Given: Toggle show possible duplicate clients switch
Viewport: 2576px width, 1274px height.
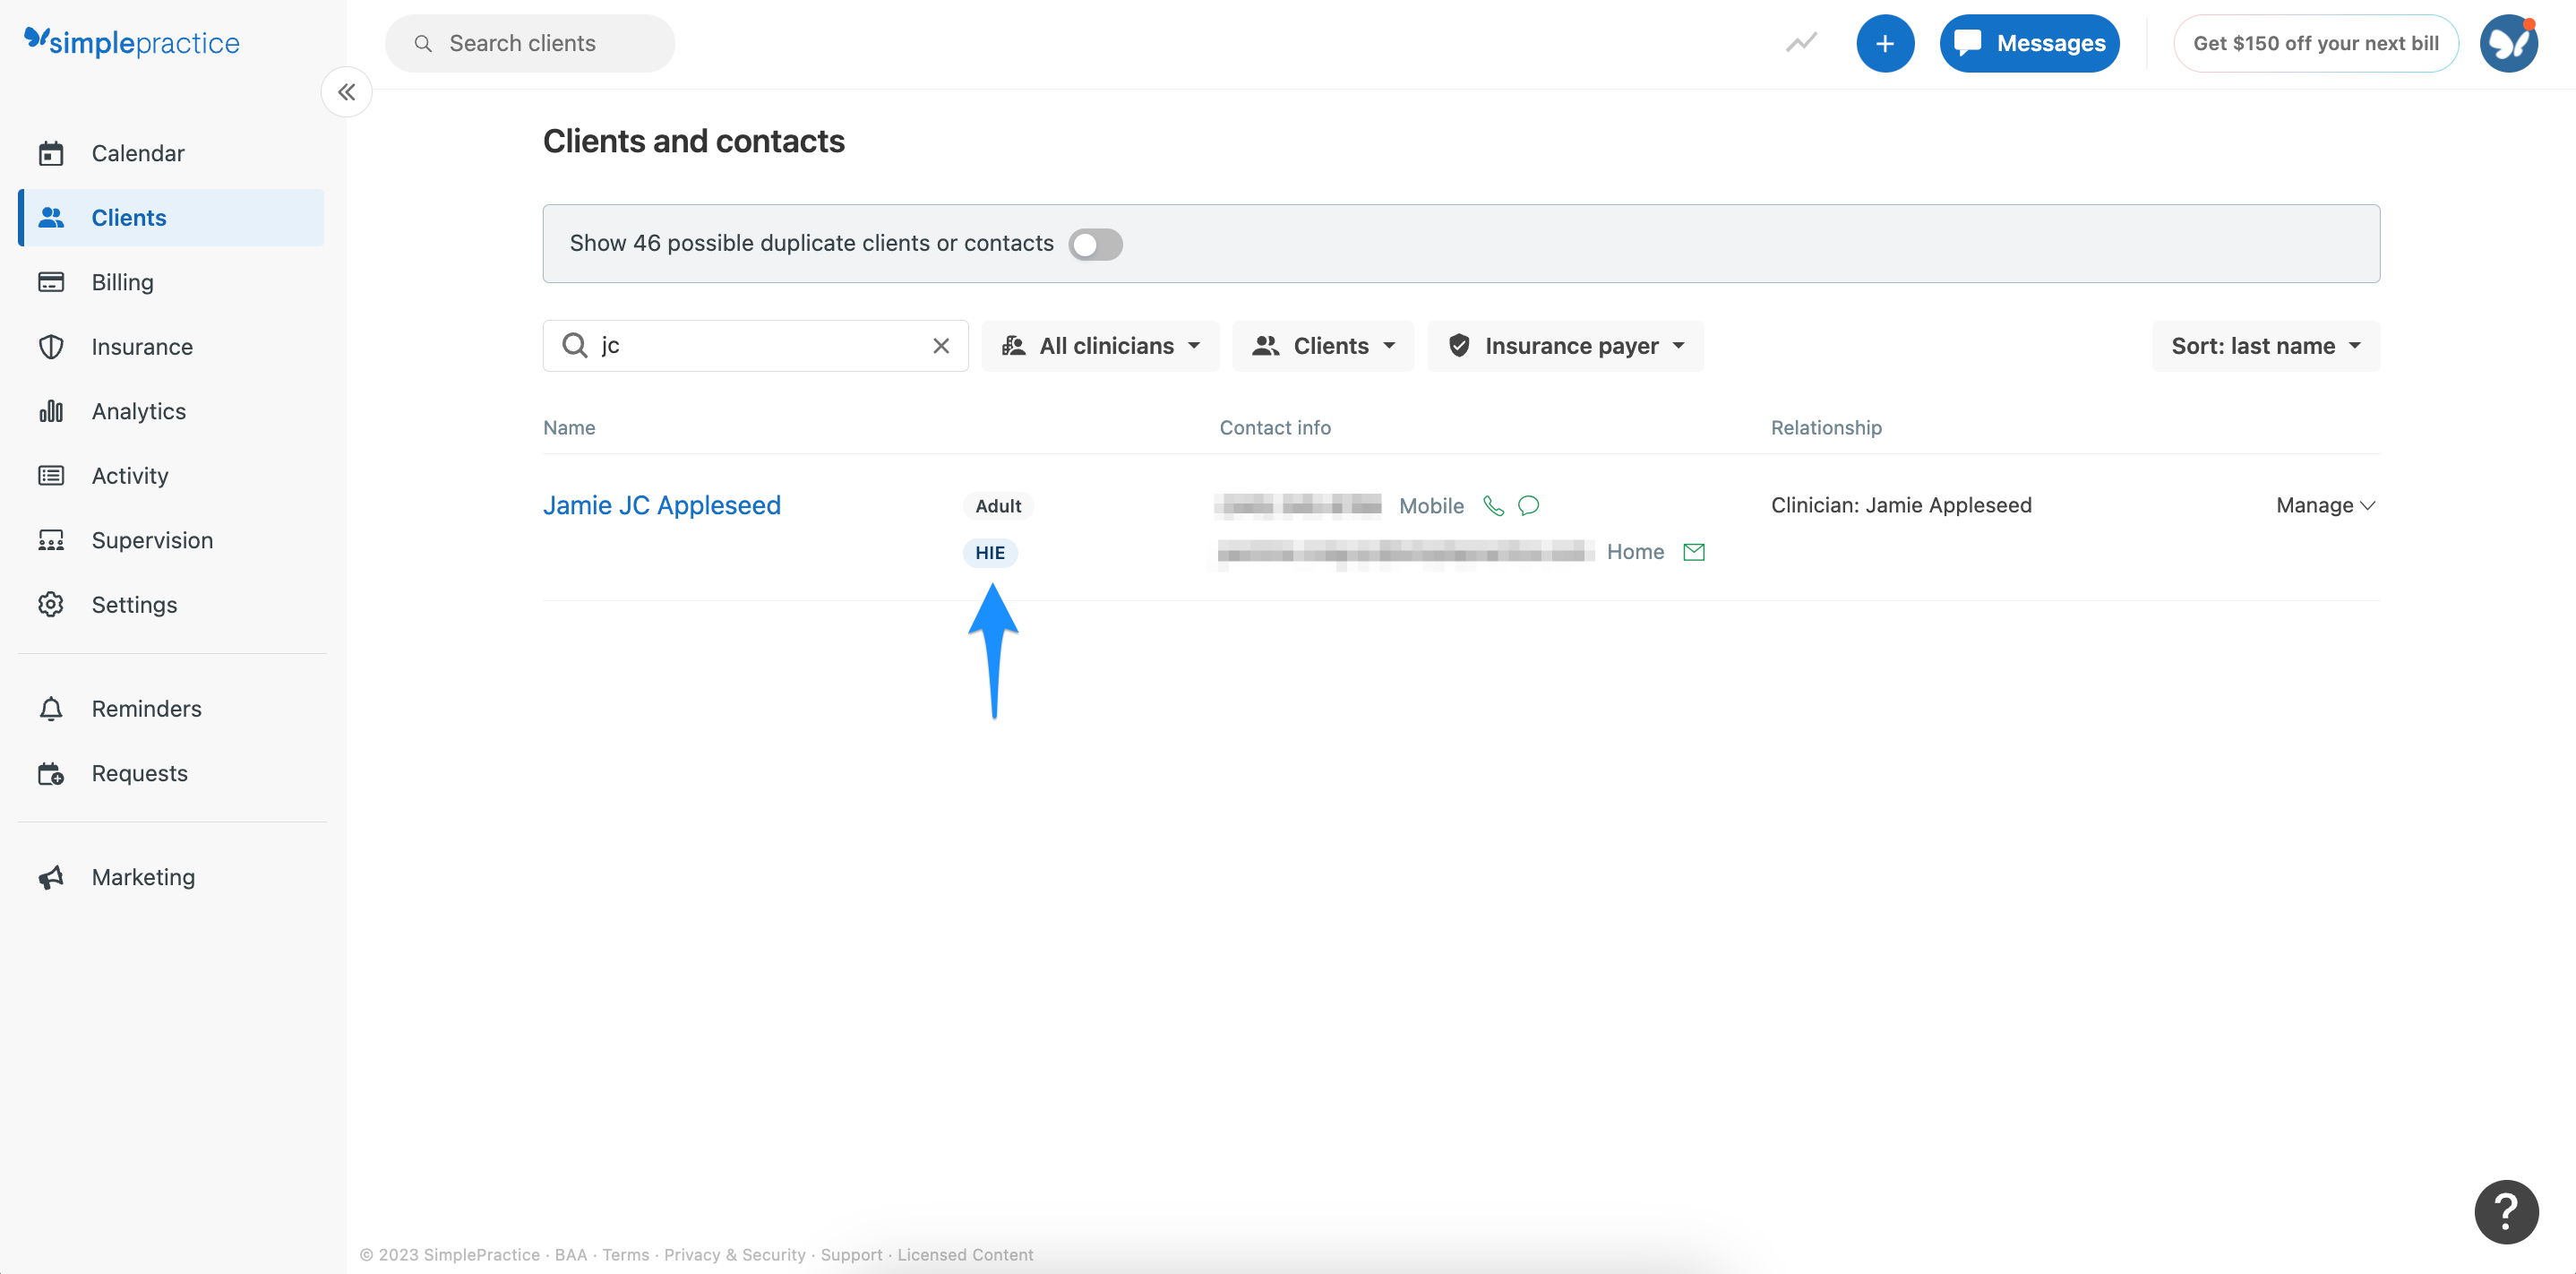Looking at the screenshot, I should (x=1095, y=244).
